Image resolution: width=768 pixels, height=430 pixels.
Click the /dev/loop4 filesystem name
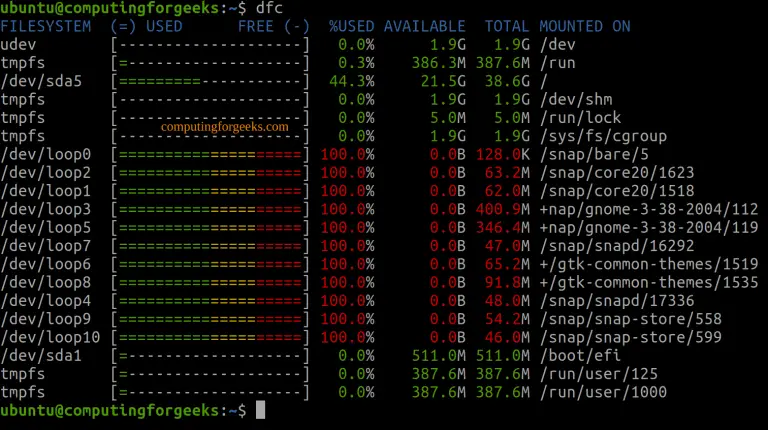coord(46,301)
